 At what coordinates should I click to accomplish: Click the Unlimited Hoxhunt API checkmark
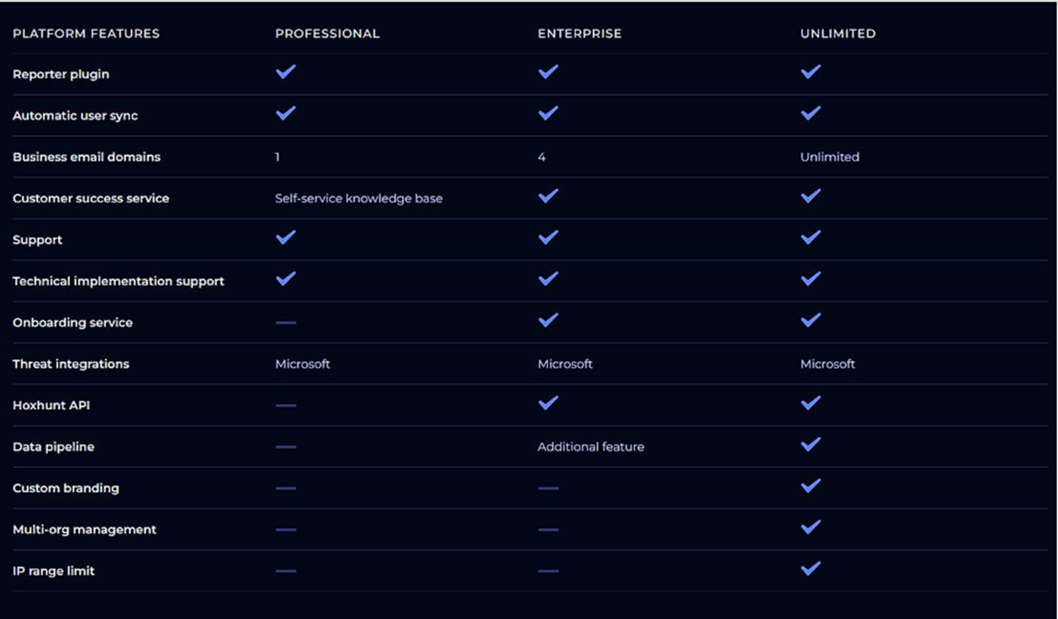pos(811,403)
